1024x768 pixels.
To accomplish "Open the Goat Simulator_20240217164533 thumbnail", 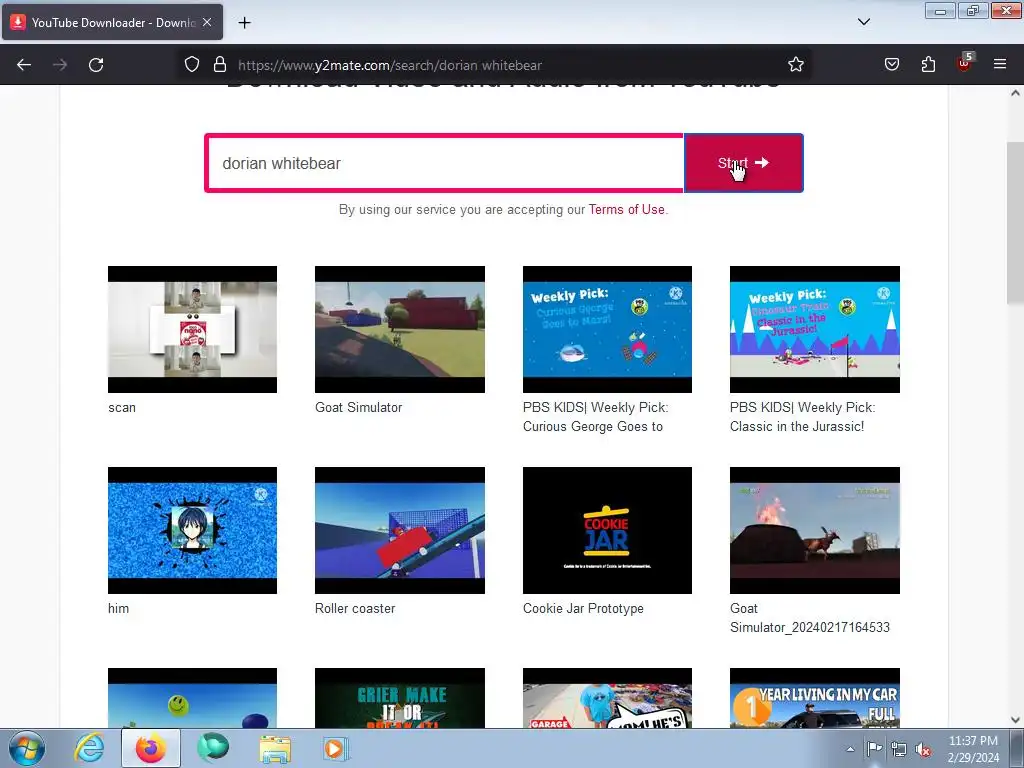I will pos(815,530).
